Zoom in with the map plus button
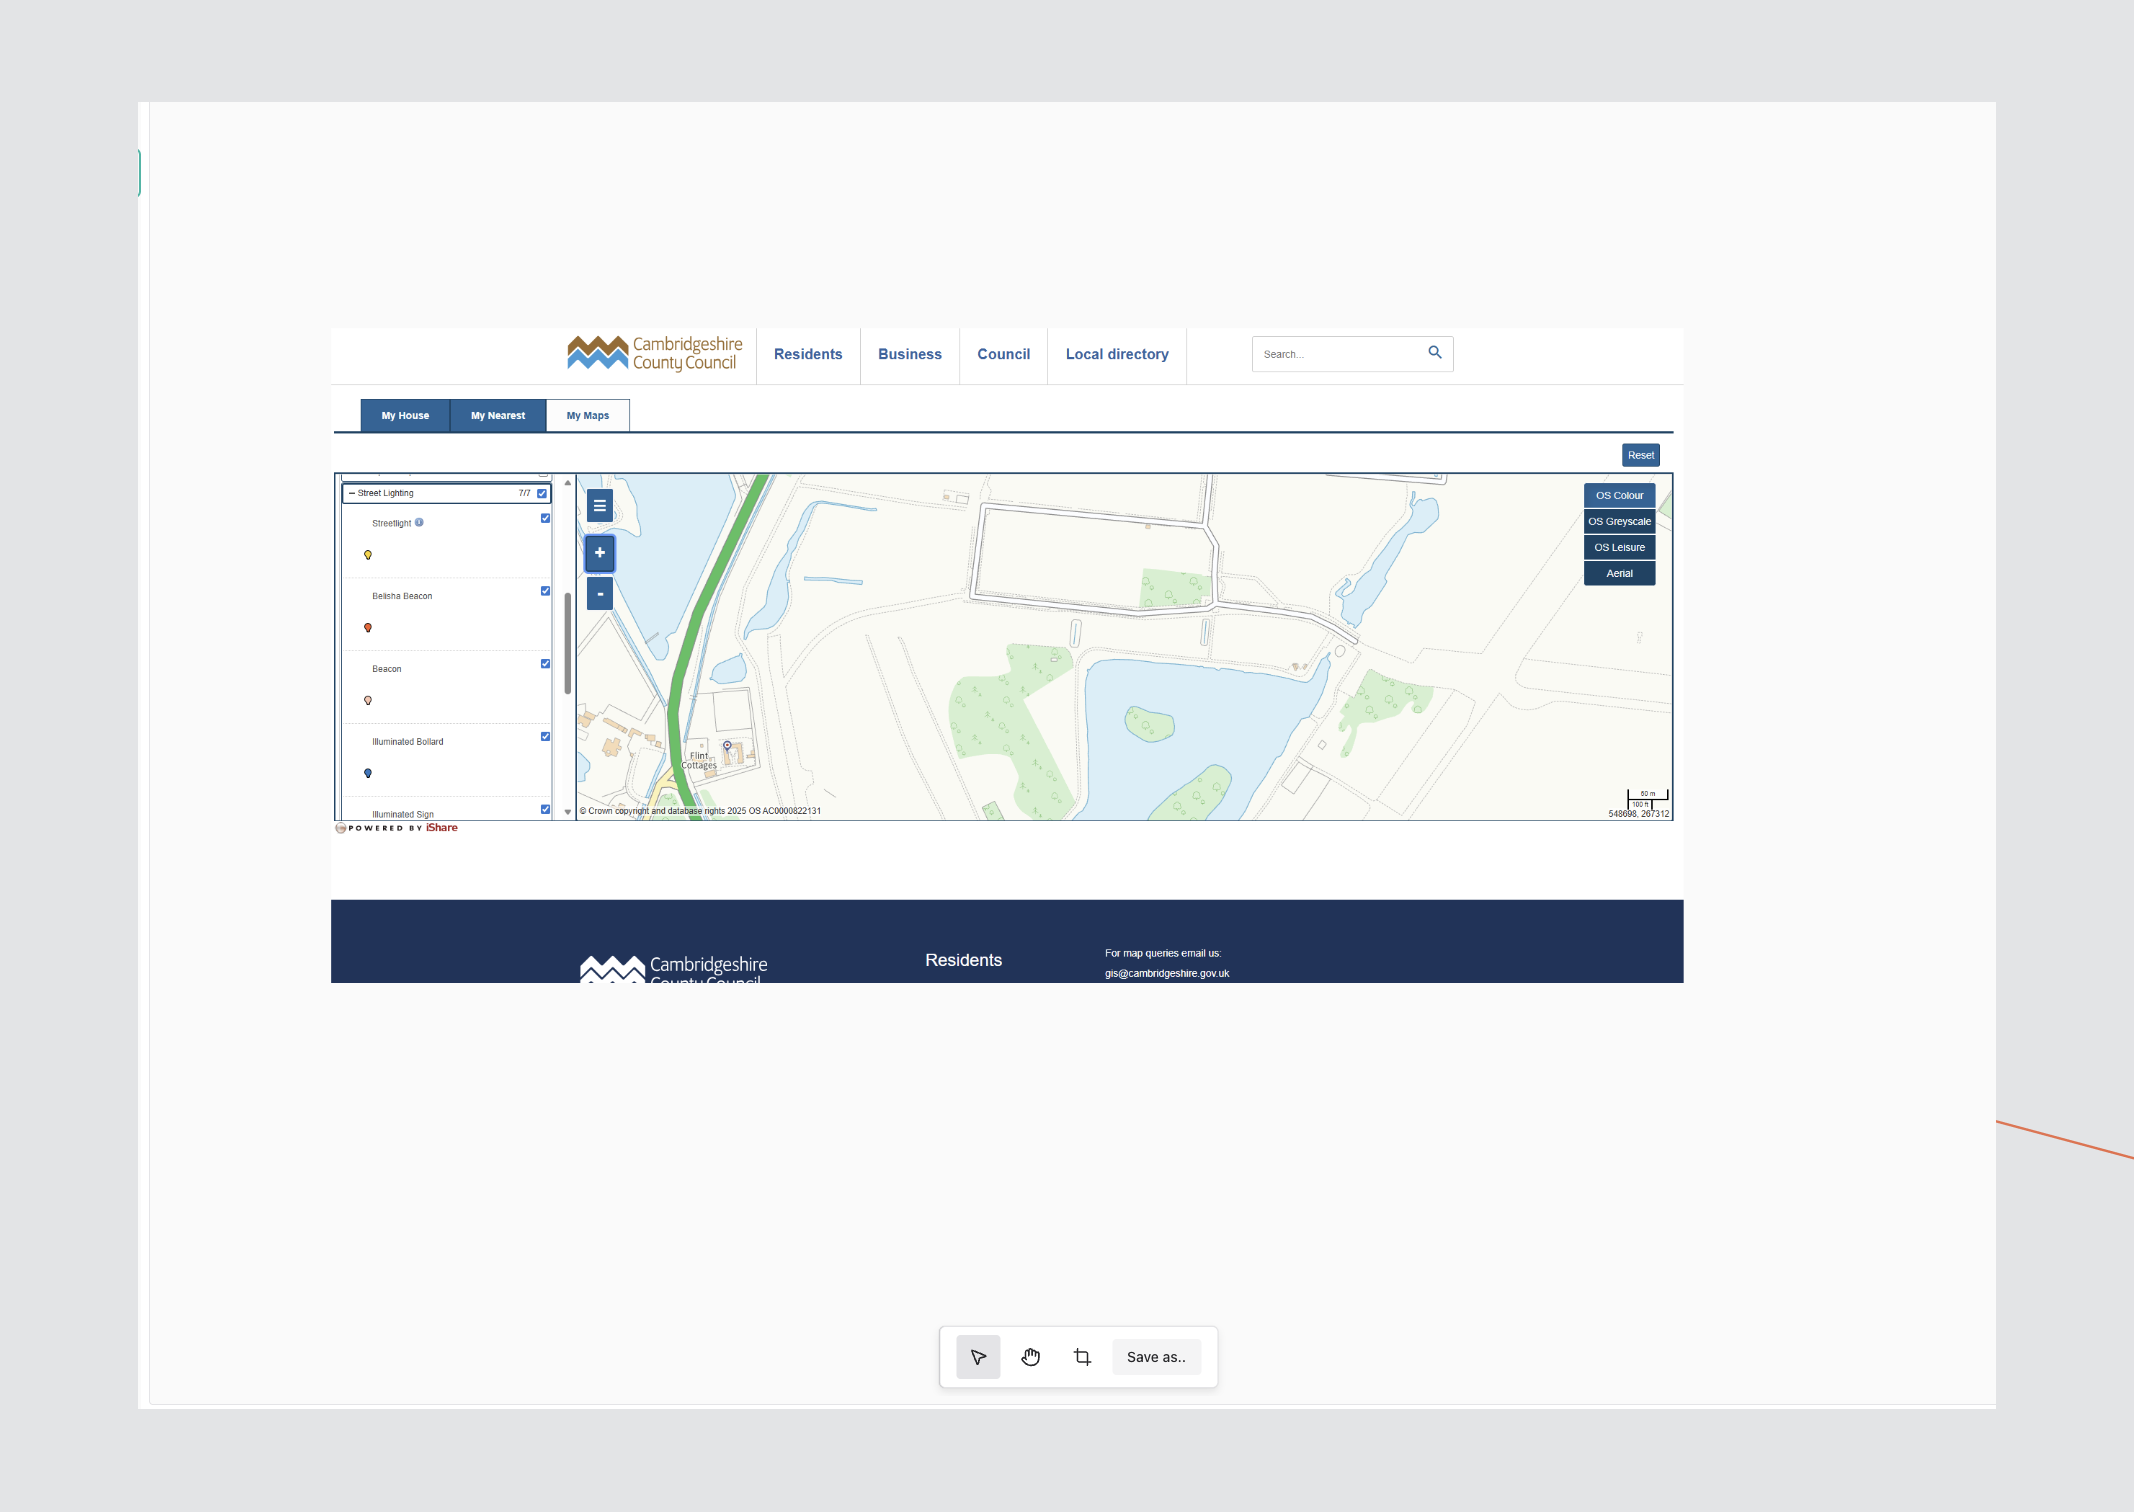The image size is (2134, 1512). tap(600, 553)
